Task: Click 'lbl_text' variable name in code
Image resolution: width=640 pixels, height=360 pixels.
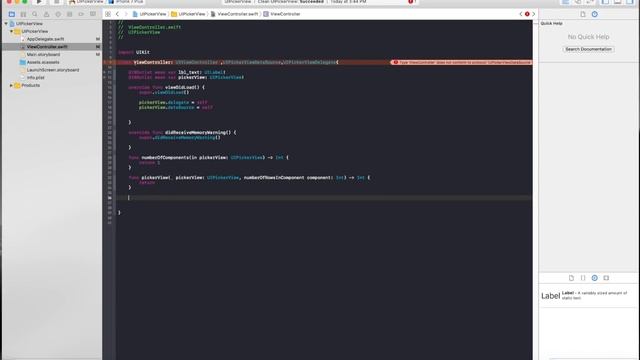Action: tap(189, 72)
